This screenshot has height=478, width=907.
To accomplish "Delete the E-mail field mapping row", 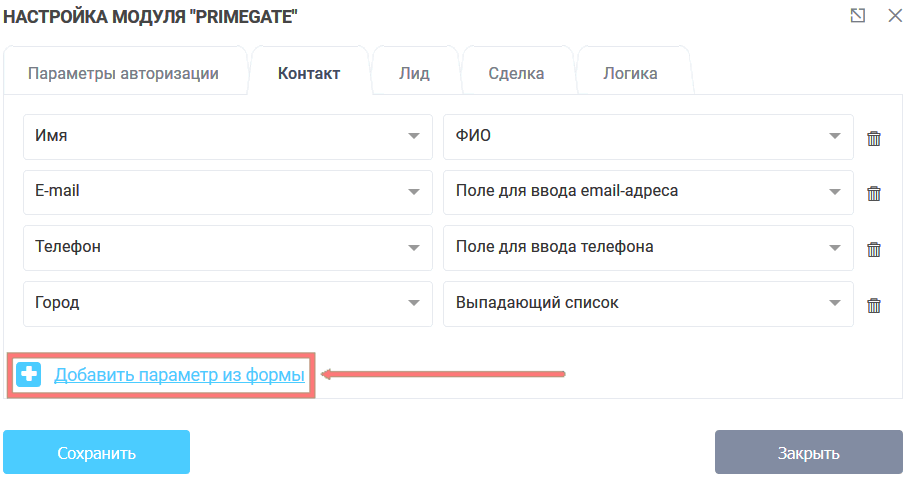I will point(873,193).
